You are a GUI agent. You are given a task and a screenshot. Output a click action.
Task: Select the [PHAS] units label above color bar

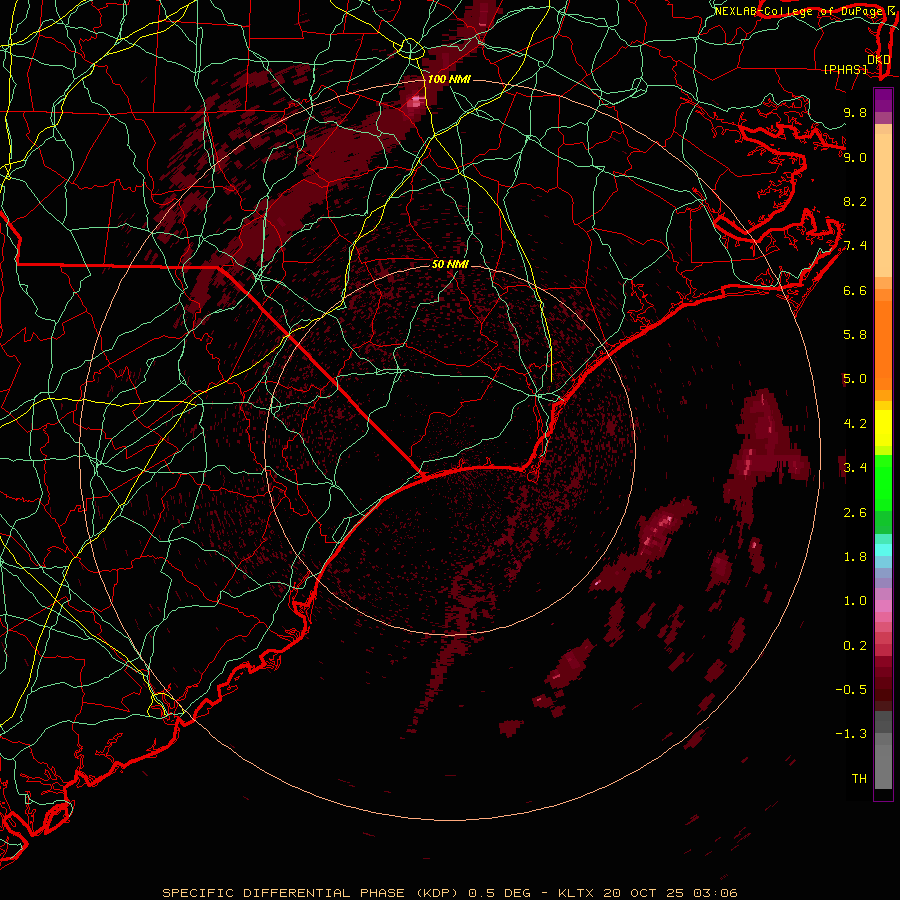click(x=845, y=69)
